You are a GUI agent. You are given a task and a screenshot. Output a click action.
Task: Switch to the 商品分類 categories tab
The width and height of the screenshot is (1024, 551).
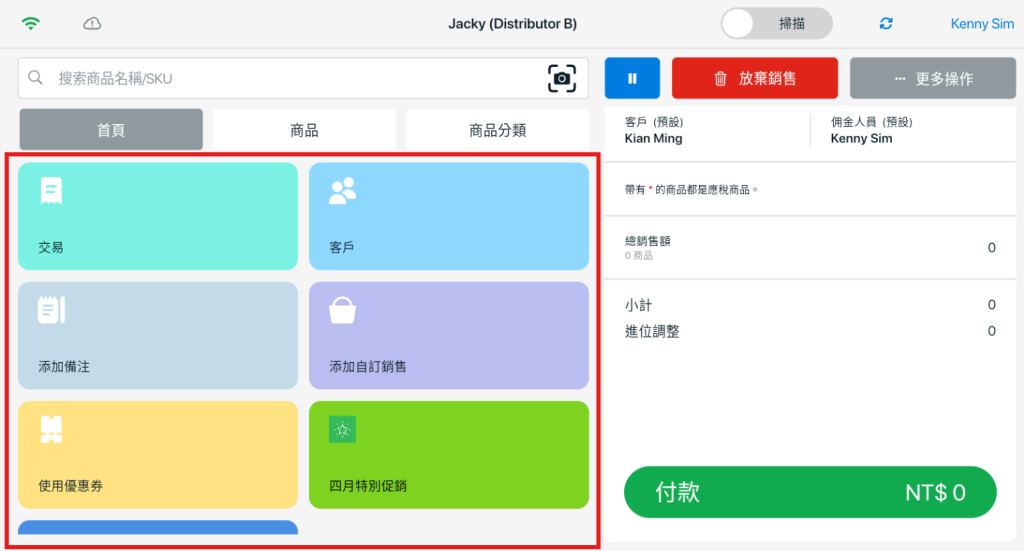click(497, 130)
